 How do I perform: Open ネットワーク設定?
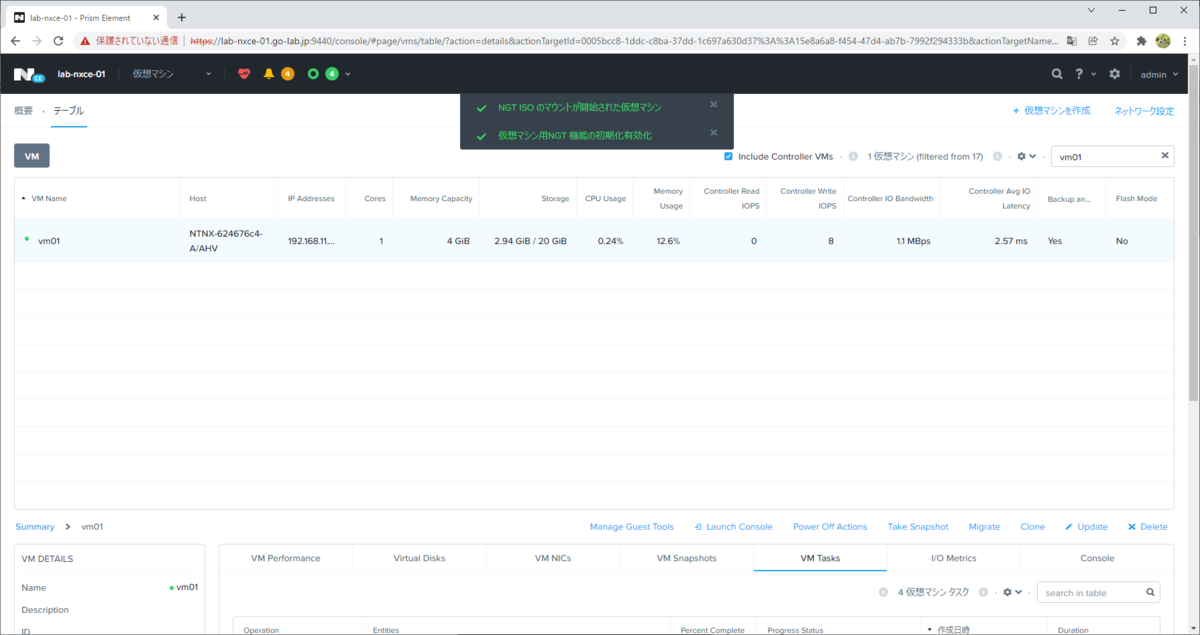pyautogui.click(x=1144, y=111)
